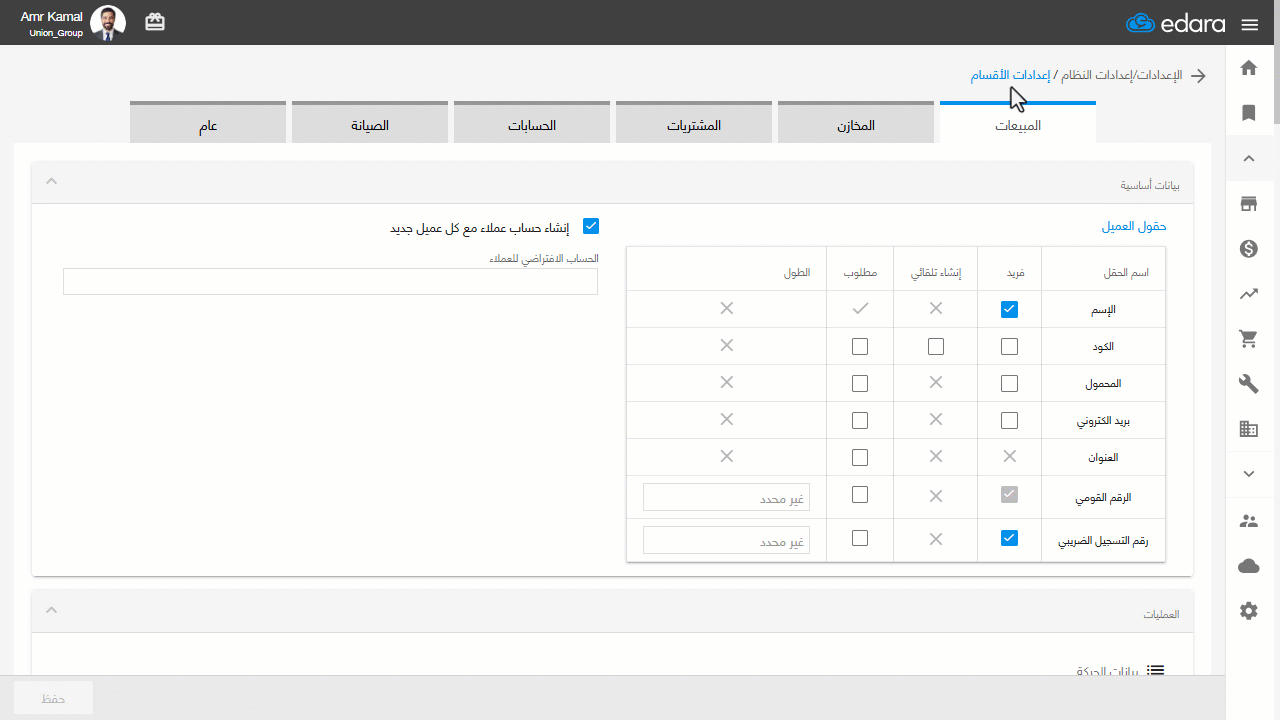Open store icon in sidebar
1280x720 pixels.
[1248, 204]
